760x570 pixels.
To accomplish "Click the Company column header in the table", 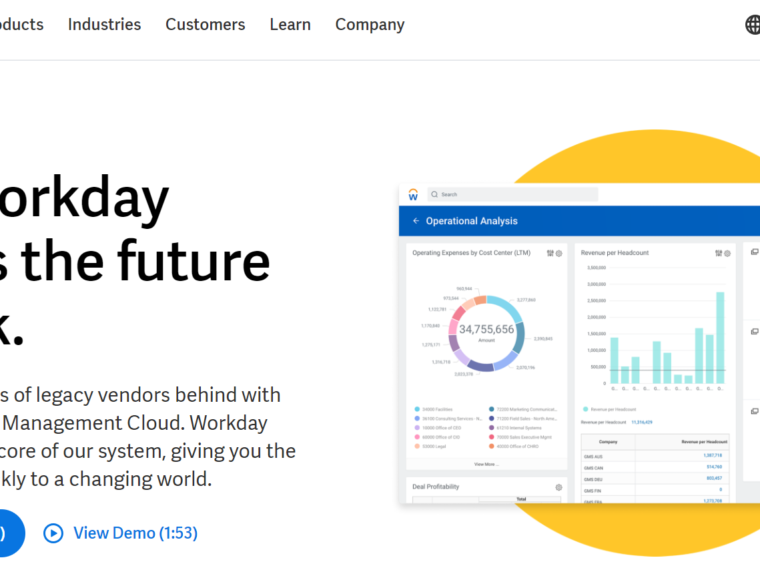I will click(x=608, y=442).
